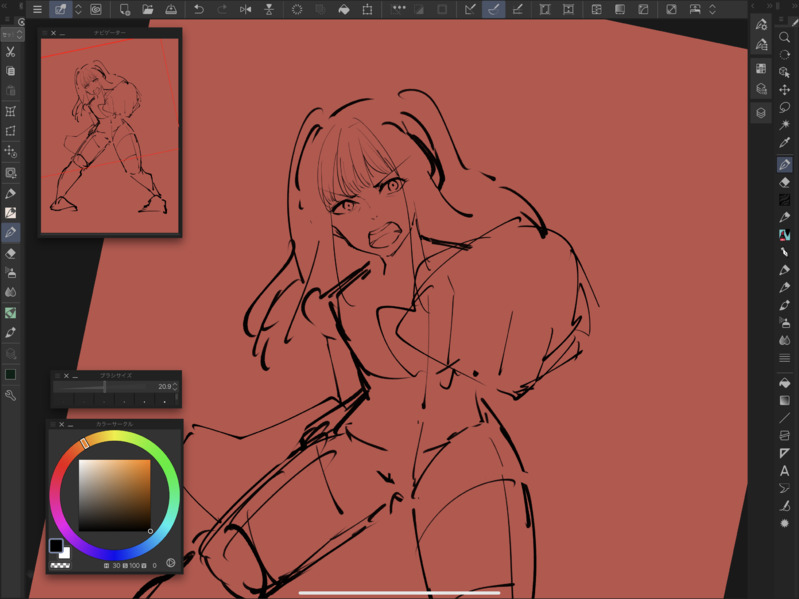Select the white sub color swatch
Image resolution: width=799 pixels, height=599 pixels.
coord(66,554)
